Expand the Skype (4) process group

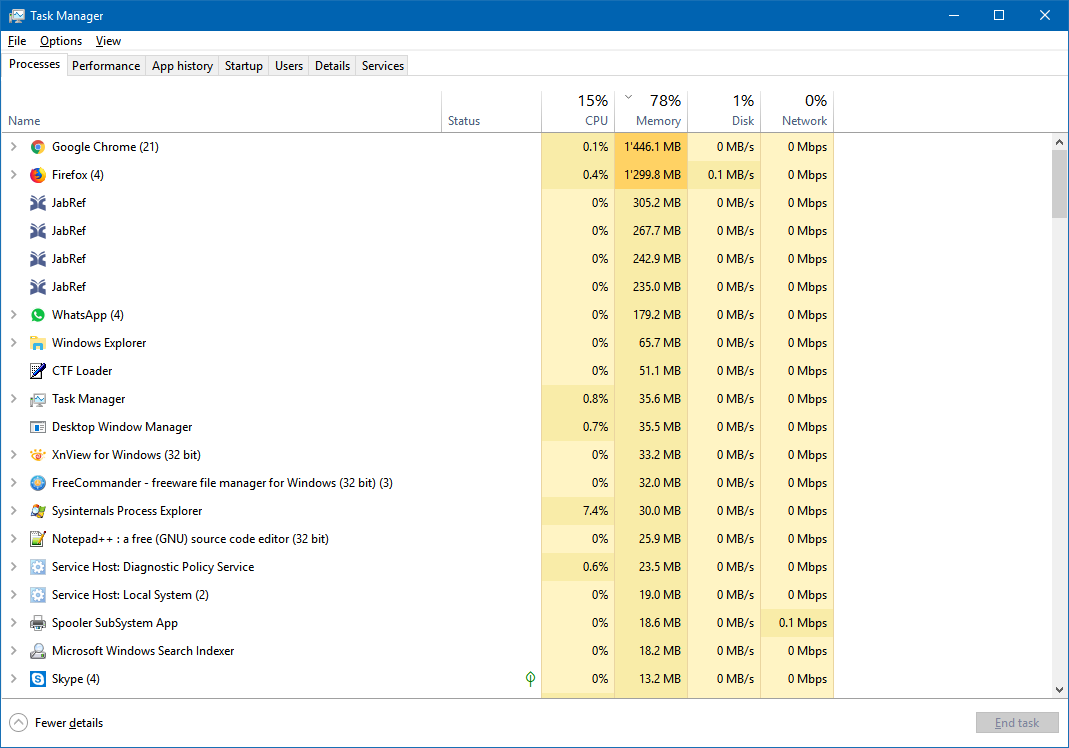coord(14,678)
